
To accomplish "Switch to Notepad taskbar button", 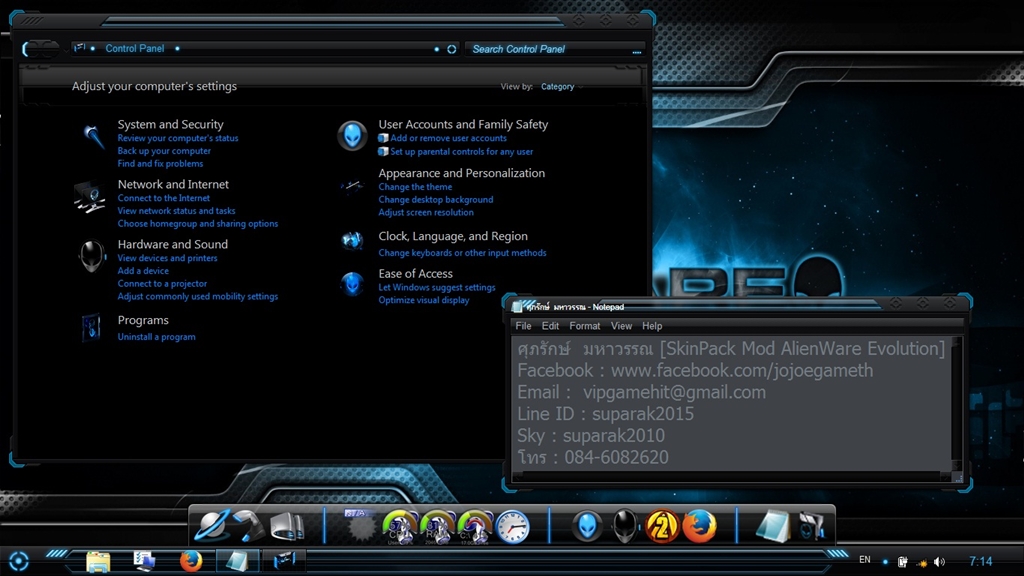I will tap(236, 561).
